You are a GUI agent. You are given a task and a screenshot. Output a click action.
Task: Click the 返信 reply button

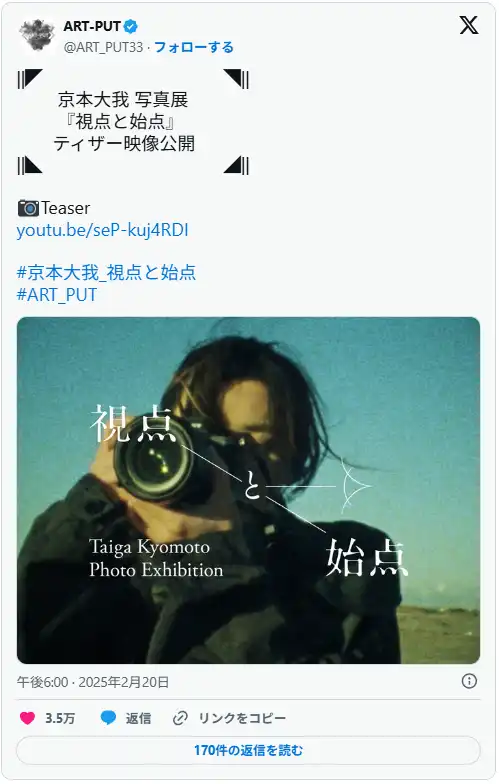pos(138,718)
